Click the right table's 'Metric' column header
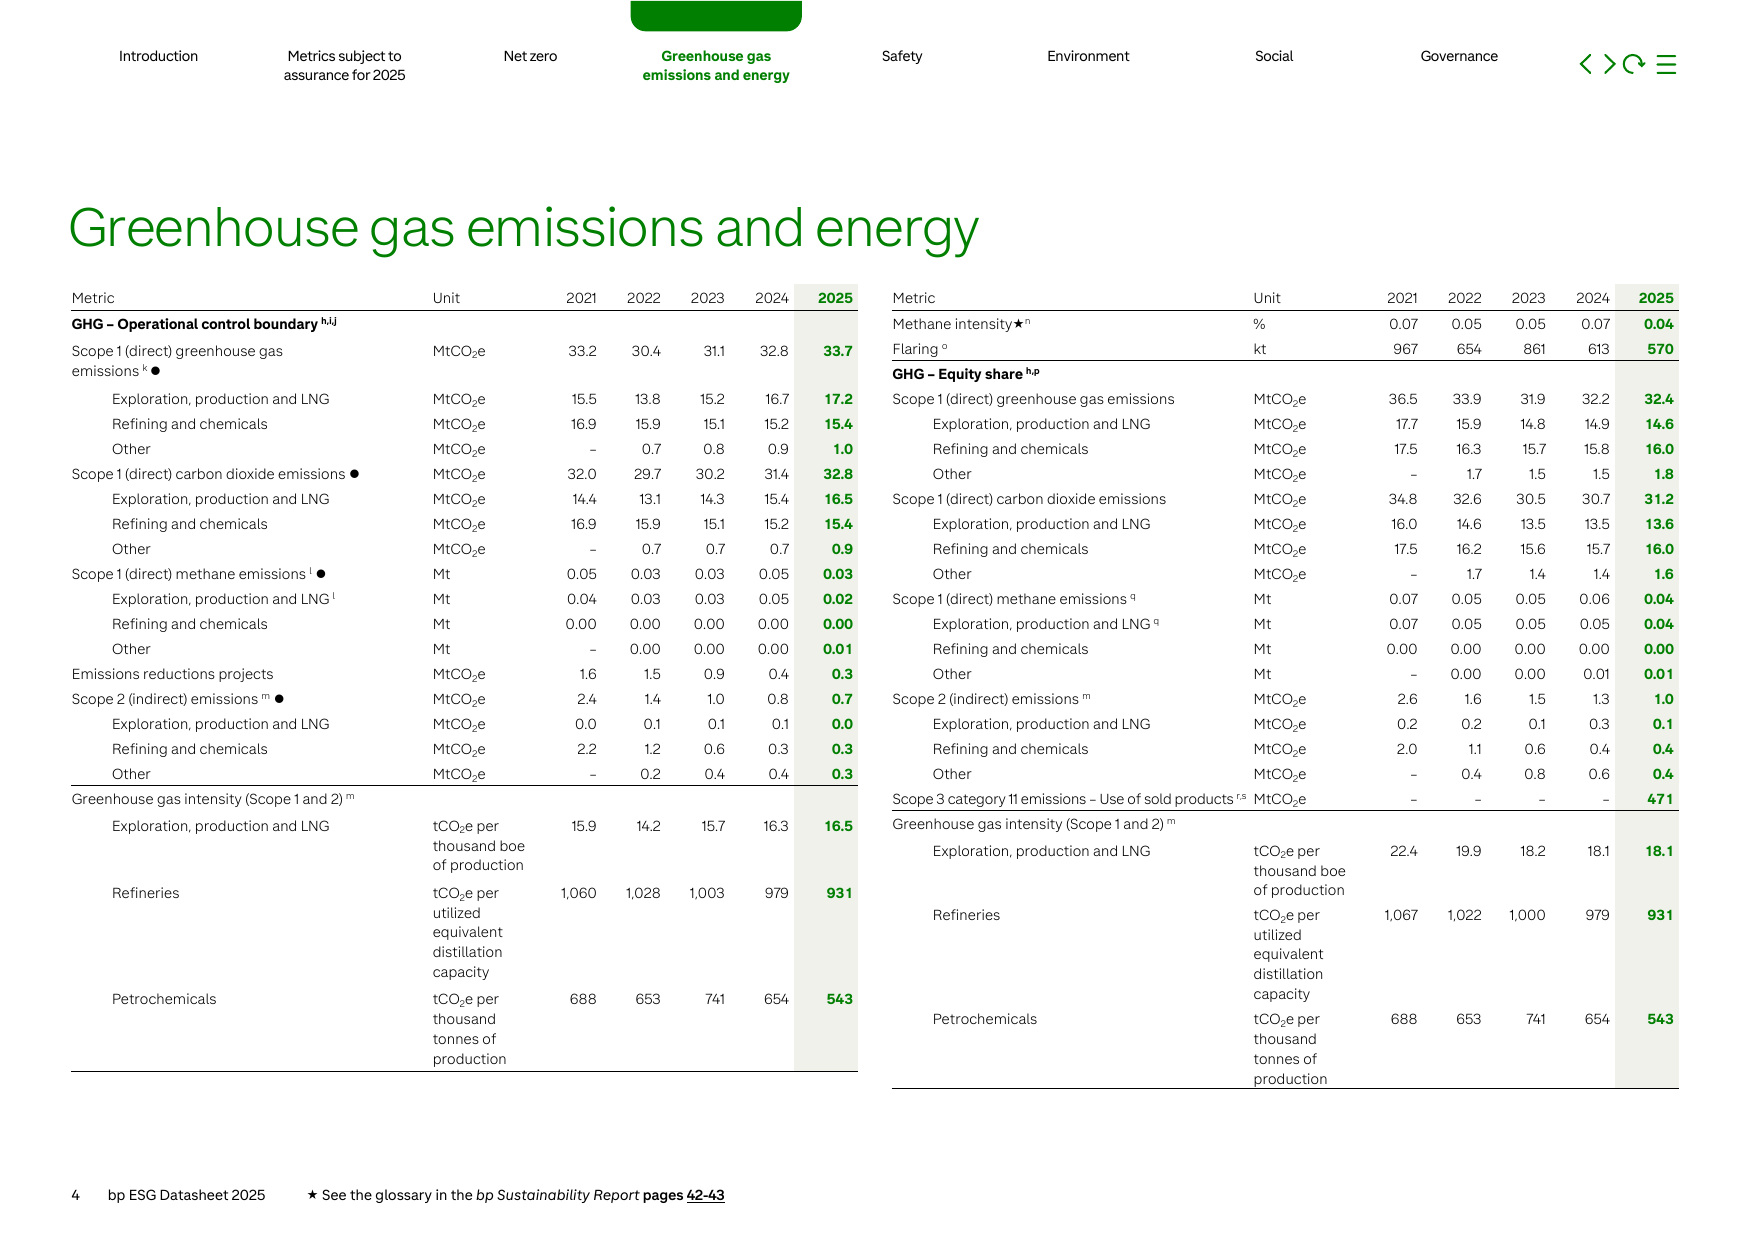This screenshot has width=1754, height=1241. tap(914, 298)
